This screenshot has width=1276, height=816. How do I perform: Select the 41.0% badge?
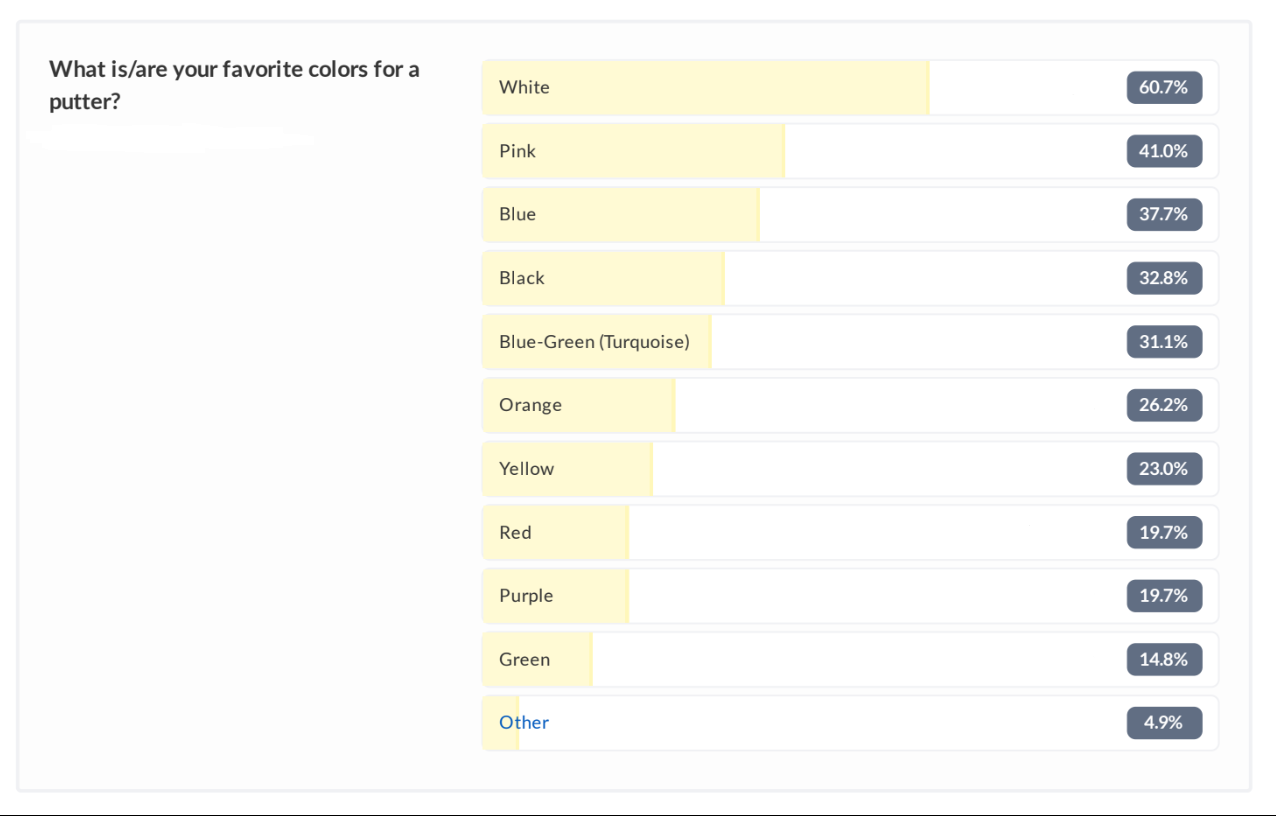point(1164,151)
